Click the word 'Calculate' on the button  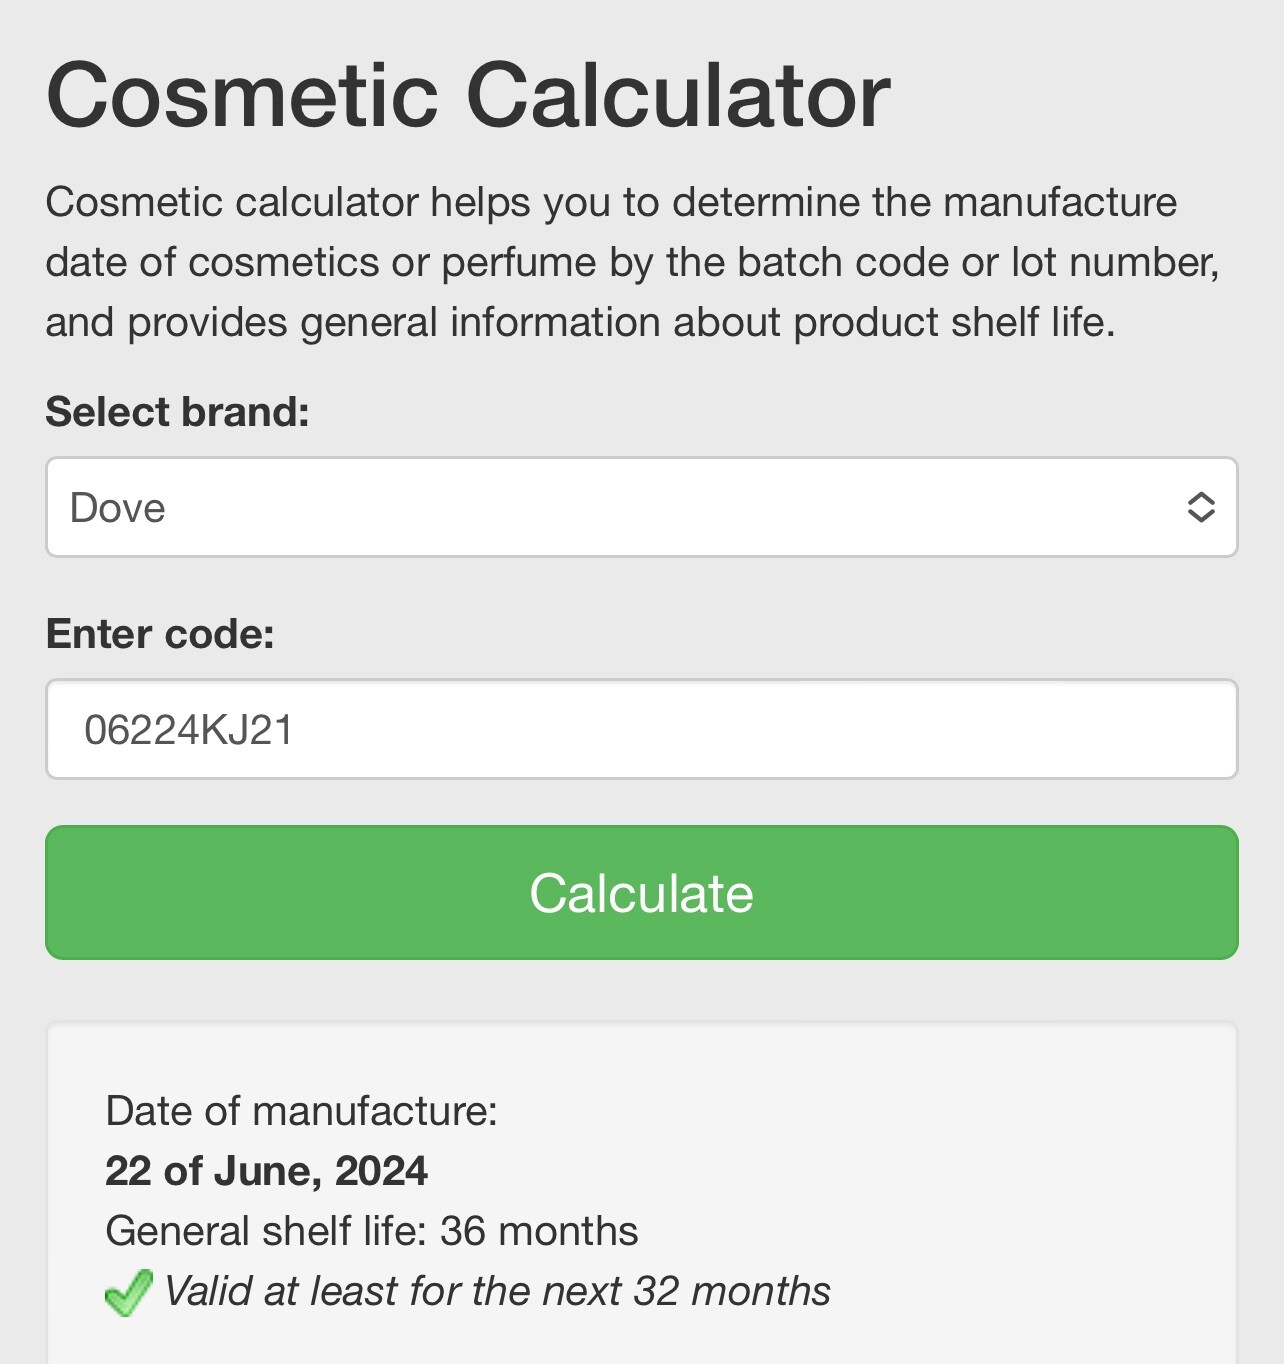(x=641, y=893)
